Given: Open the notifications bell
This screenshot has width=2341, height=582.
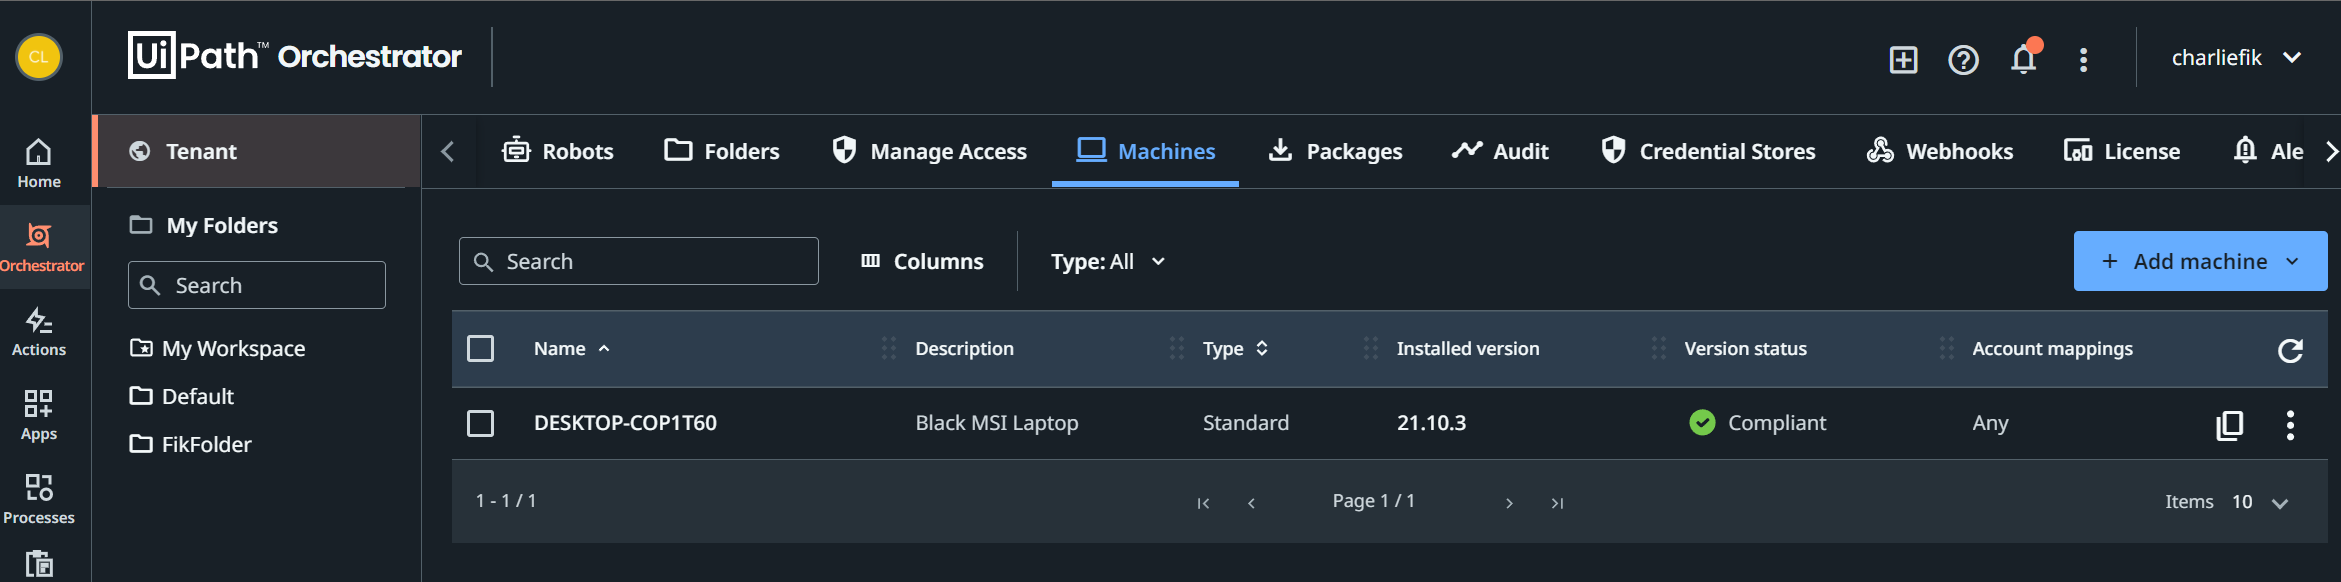Looking at the screenshot, I should [2023, 60].
